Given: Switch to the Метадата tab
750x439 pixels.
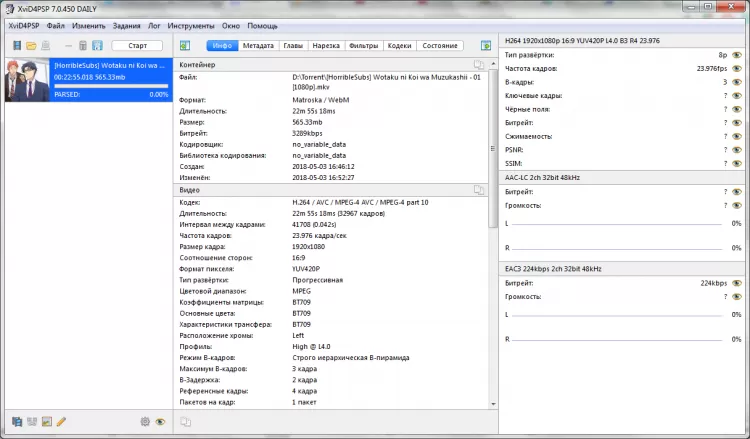Looking at the screenshot, I should 258,45.
